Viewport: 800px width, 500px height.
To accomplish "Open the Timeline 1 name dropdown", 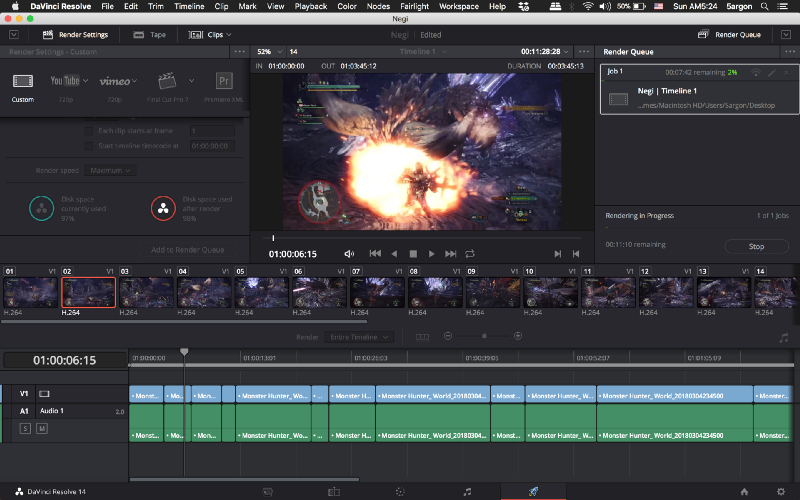I will (x=423, y=52).
